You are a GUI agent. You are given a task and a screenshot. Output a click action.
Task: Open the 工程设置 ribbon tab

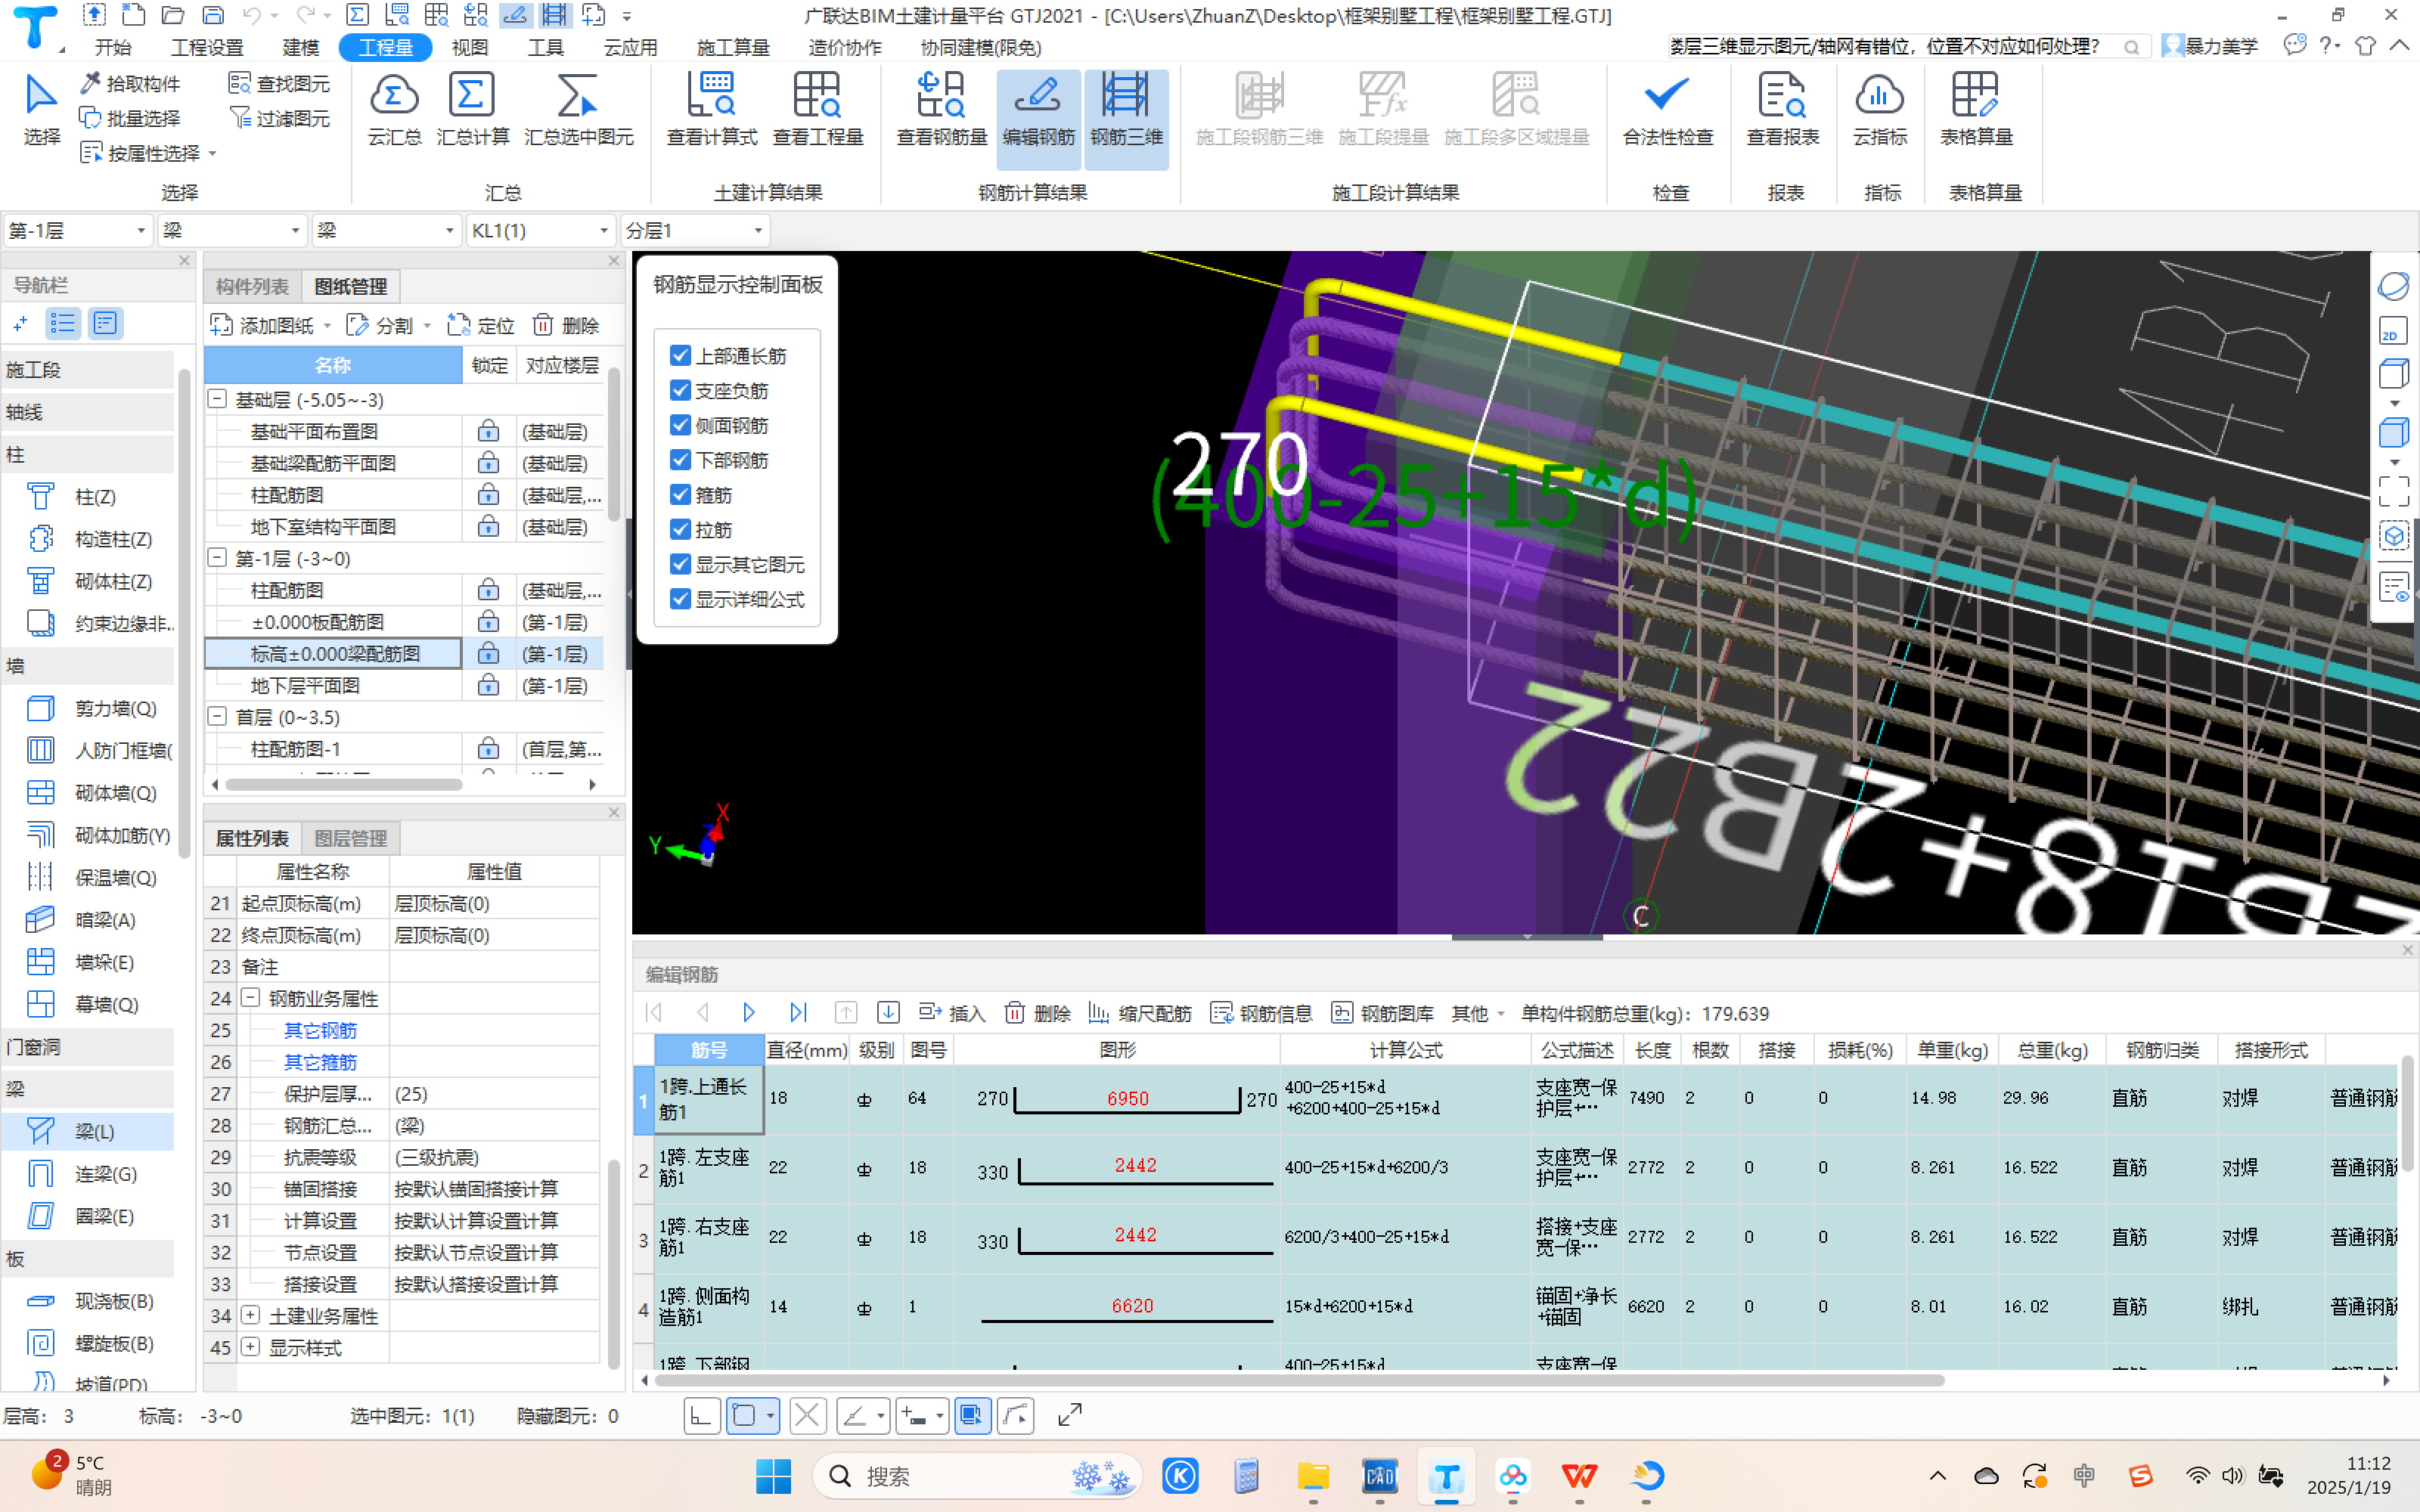point(207,47)
